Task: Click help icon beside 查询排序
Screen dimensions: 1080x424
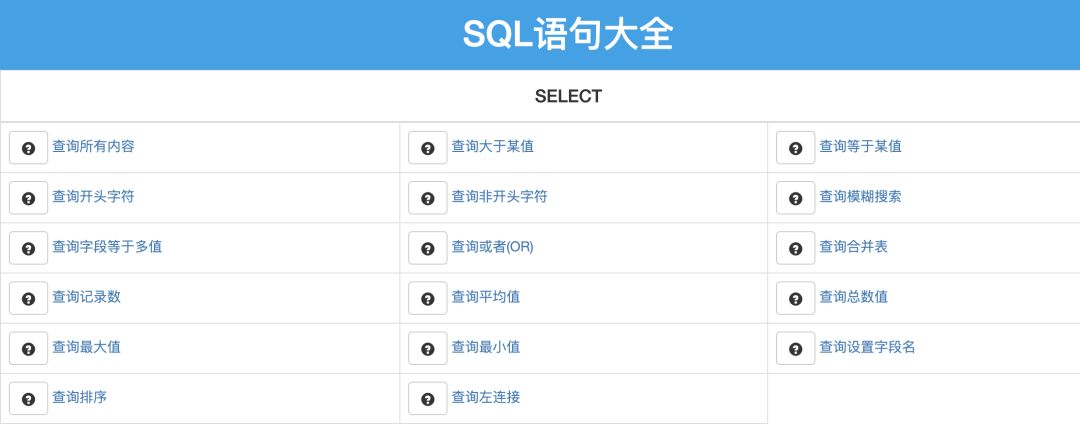Action: tap(28, 399)
